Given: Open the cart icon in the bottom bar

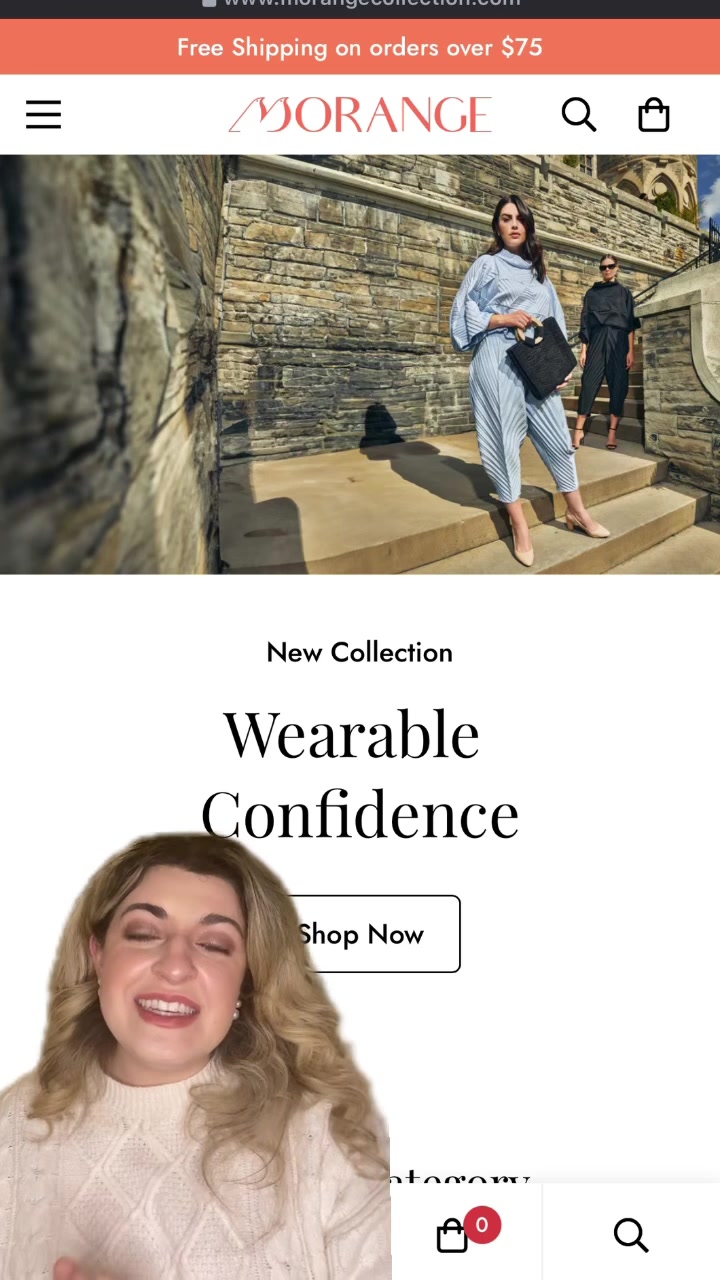Looking at the screenshot, I should tap(452, 1235).
